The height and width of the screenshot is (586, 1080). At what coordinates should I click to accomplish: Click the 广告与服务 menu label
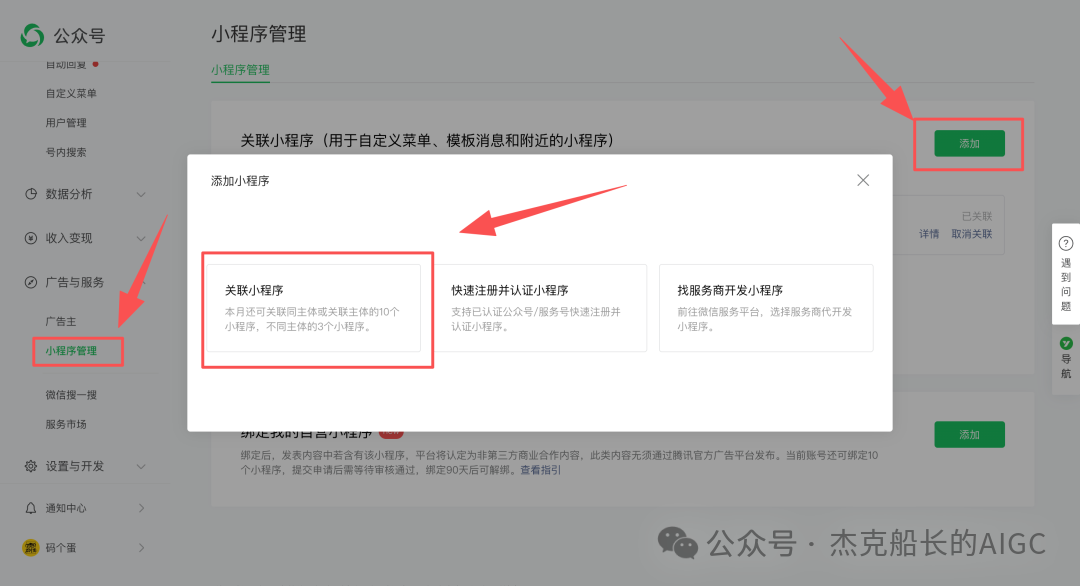[x=74, y=282]
